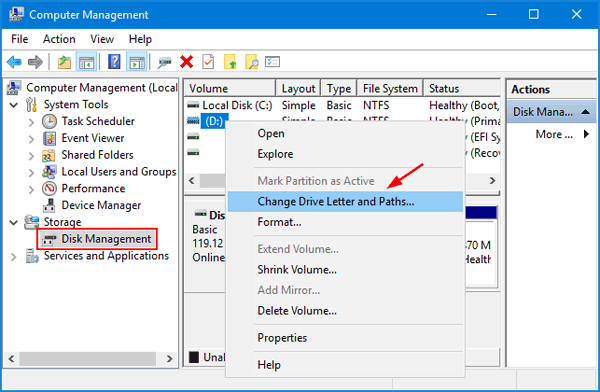The height and width of the screenshot is (392, 600).
Task: Click the Connect/Refresh disk toolbar icon
Action: (x=165, y=62)
